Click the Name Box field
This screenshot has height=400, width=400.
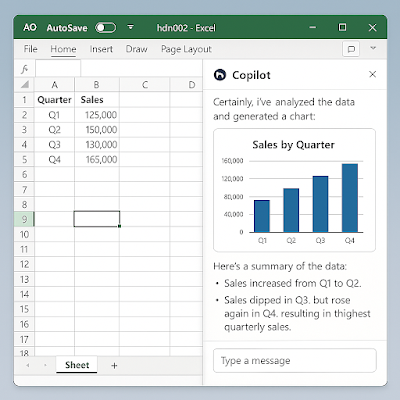(58, 69)
